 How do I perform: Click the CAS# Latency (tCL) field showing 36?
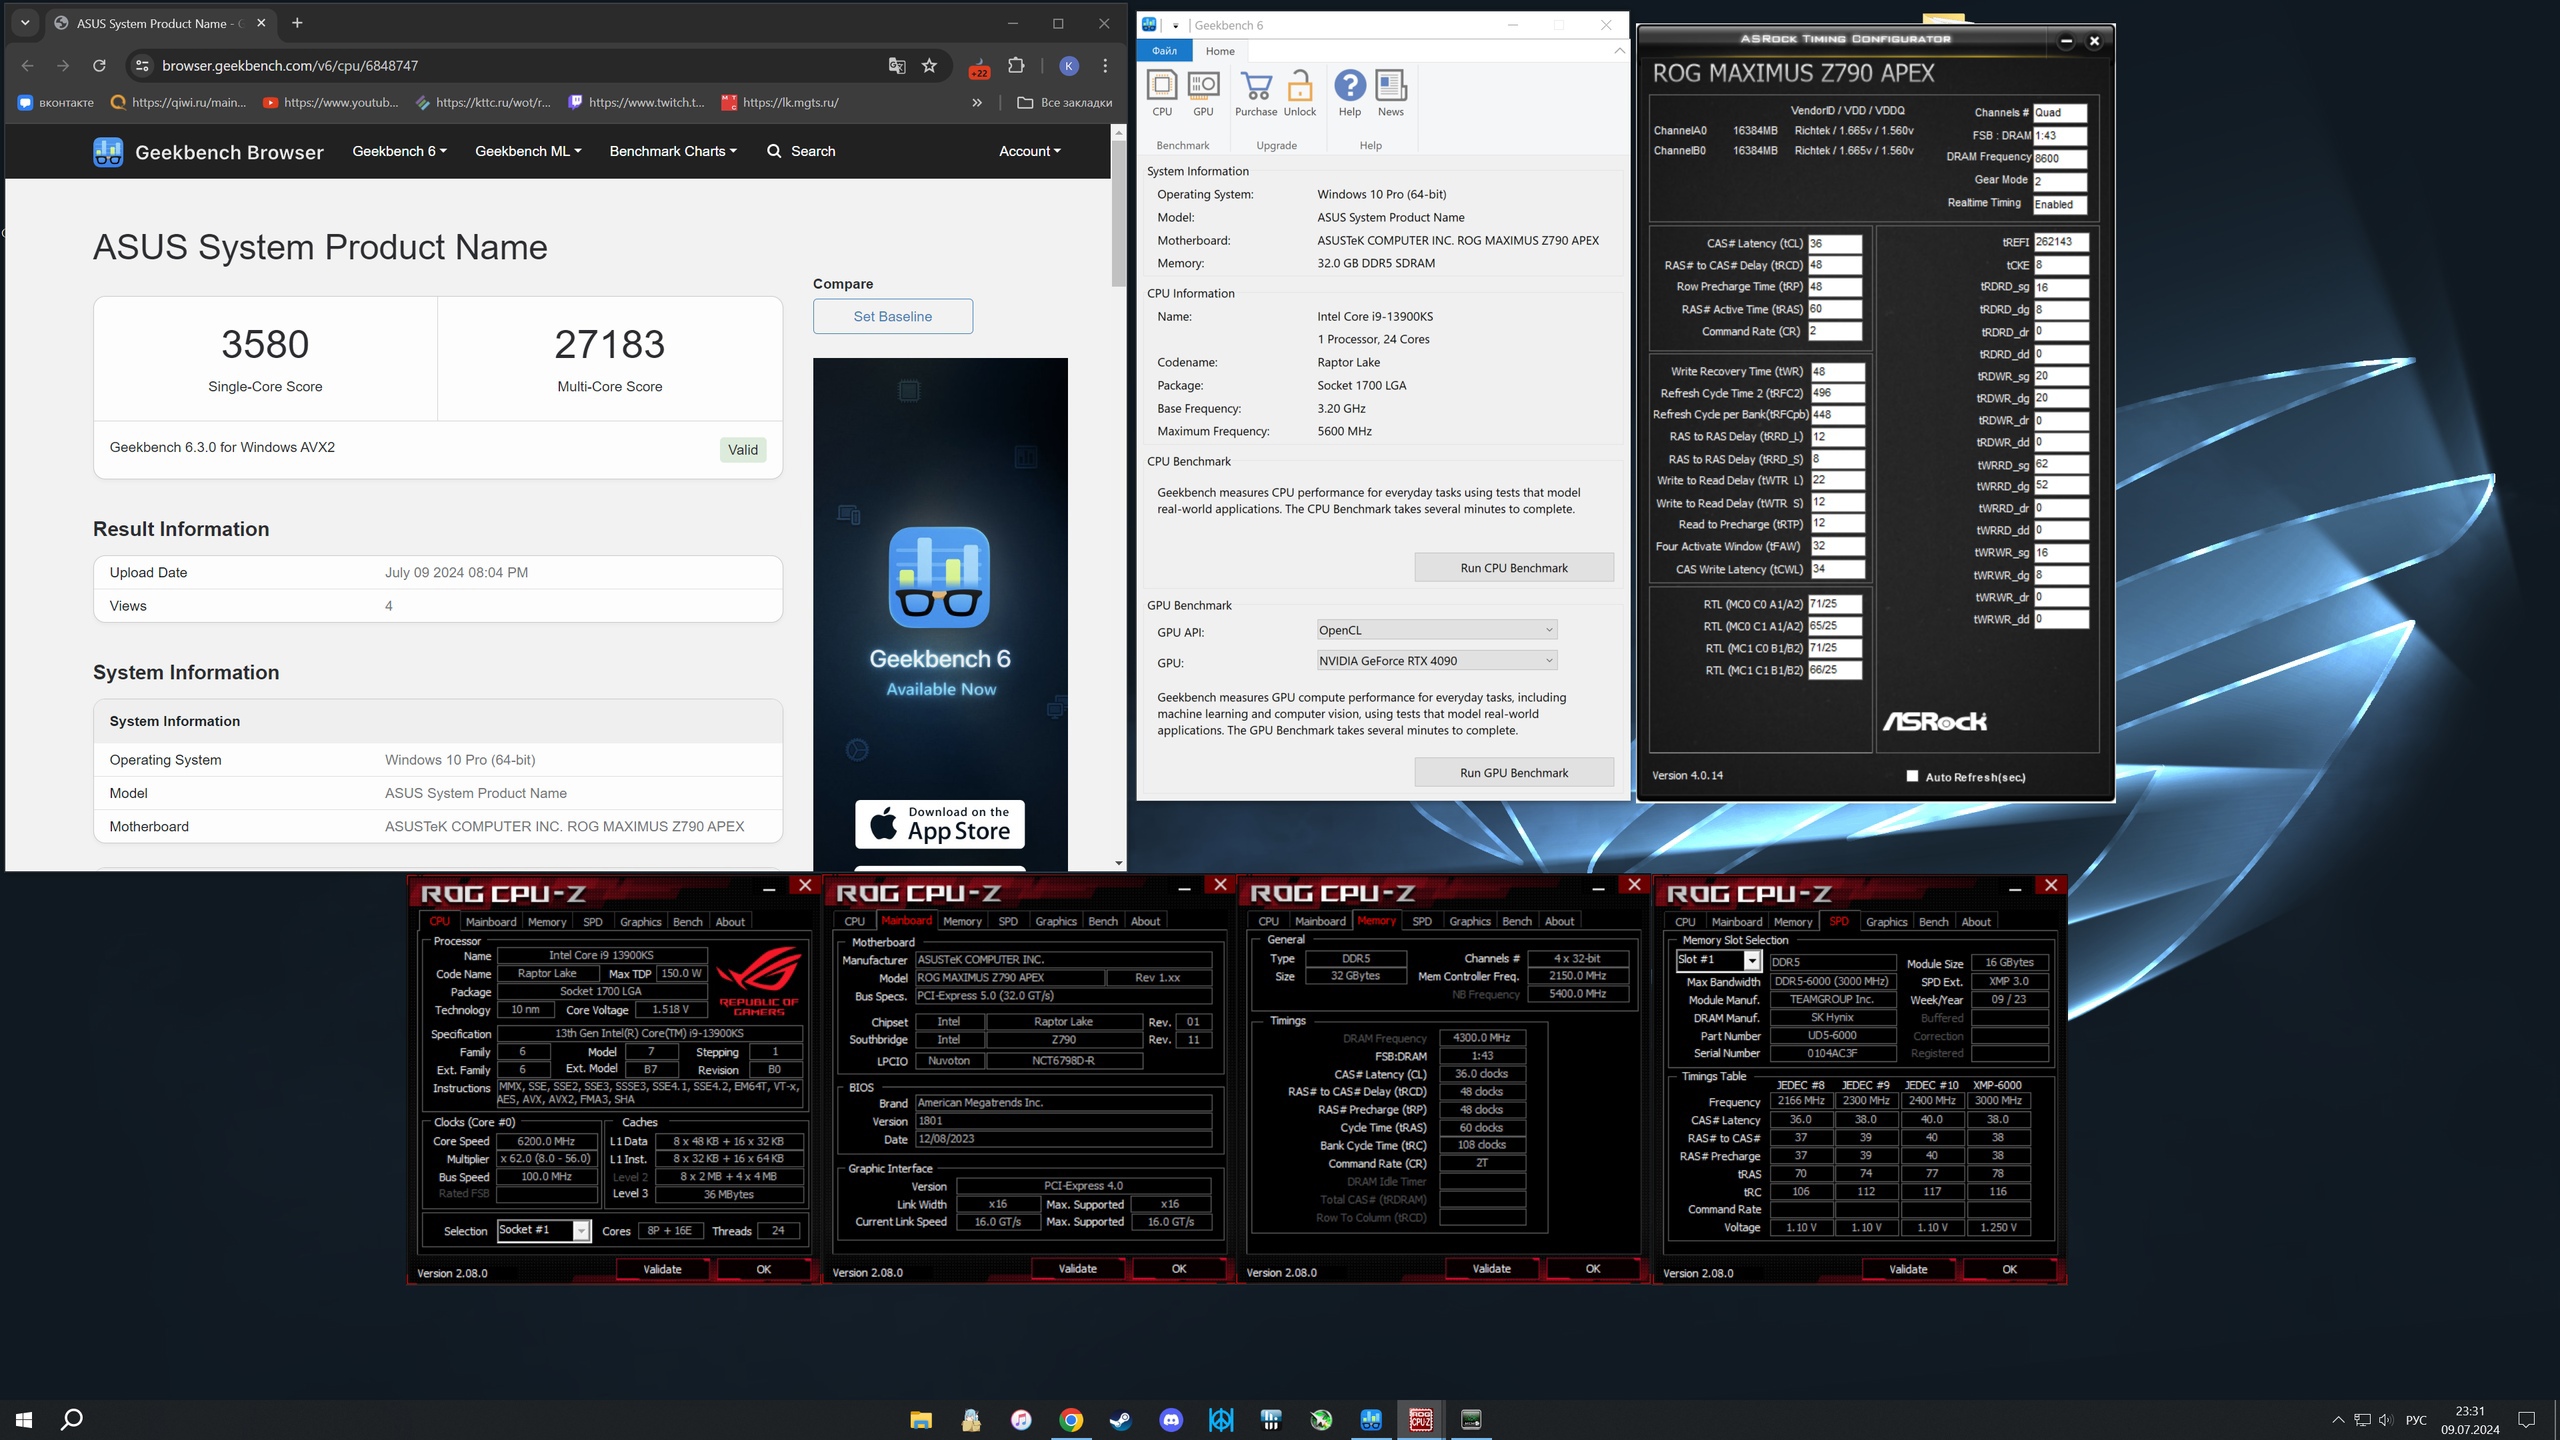pos(1835,243)
